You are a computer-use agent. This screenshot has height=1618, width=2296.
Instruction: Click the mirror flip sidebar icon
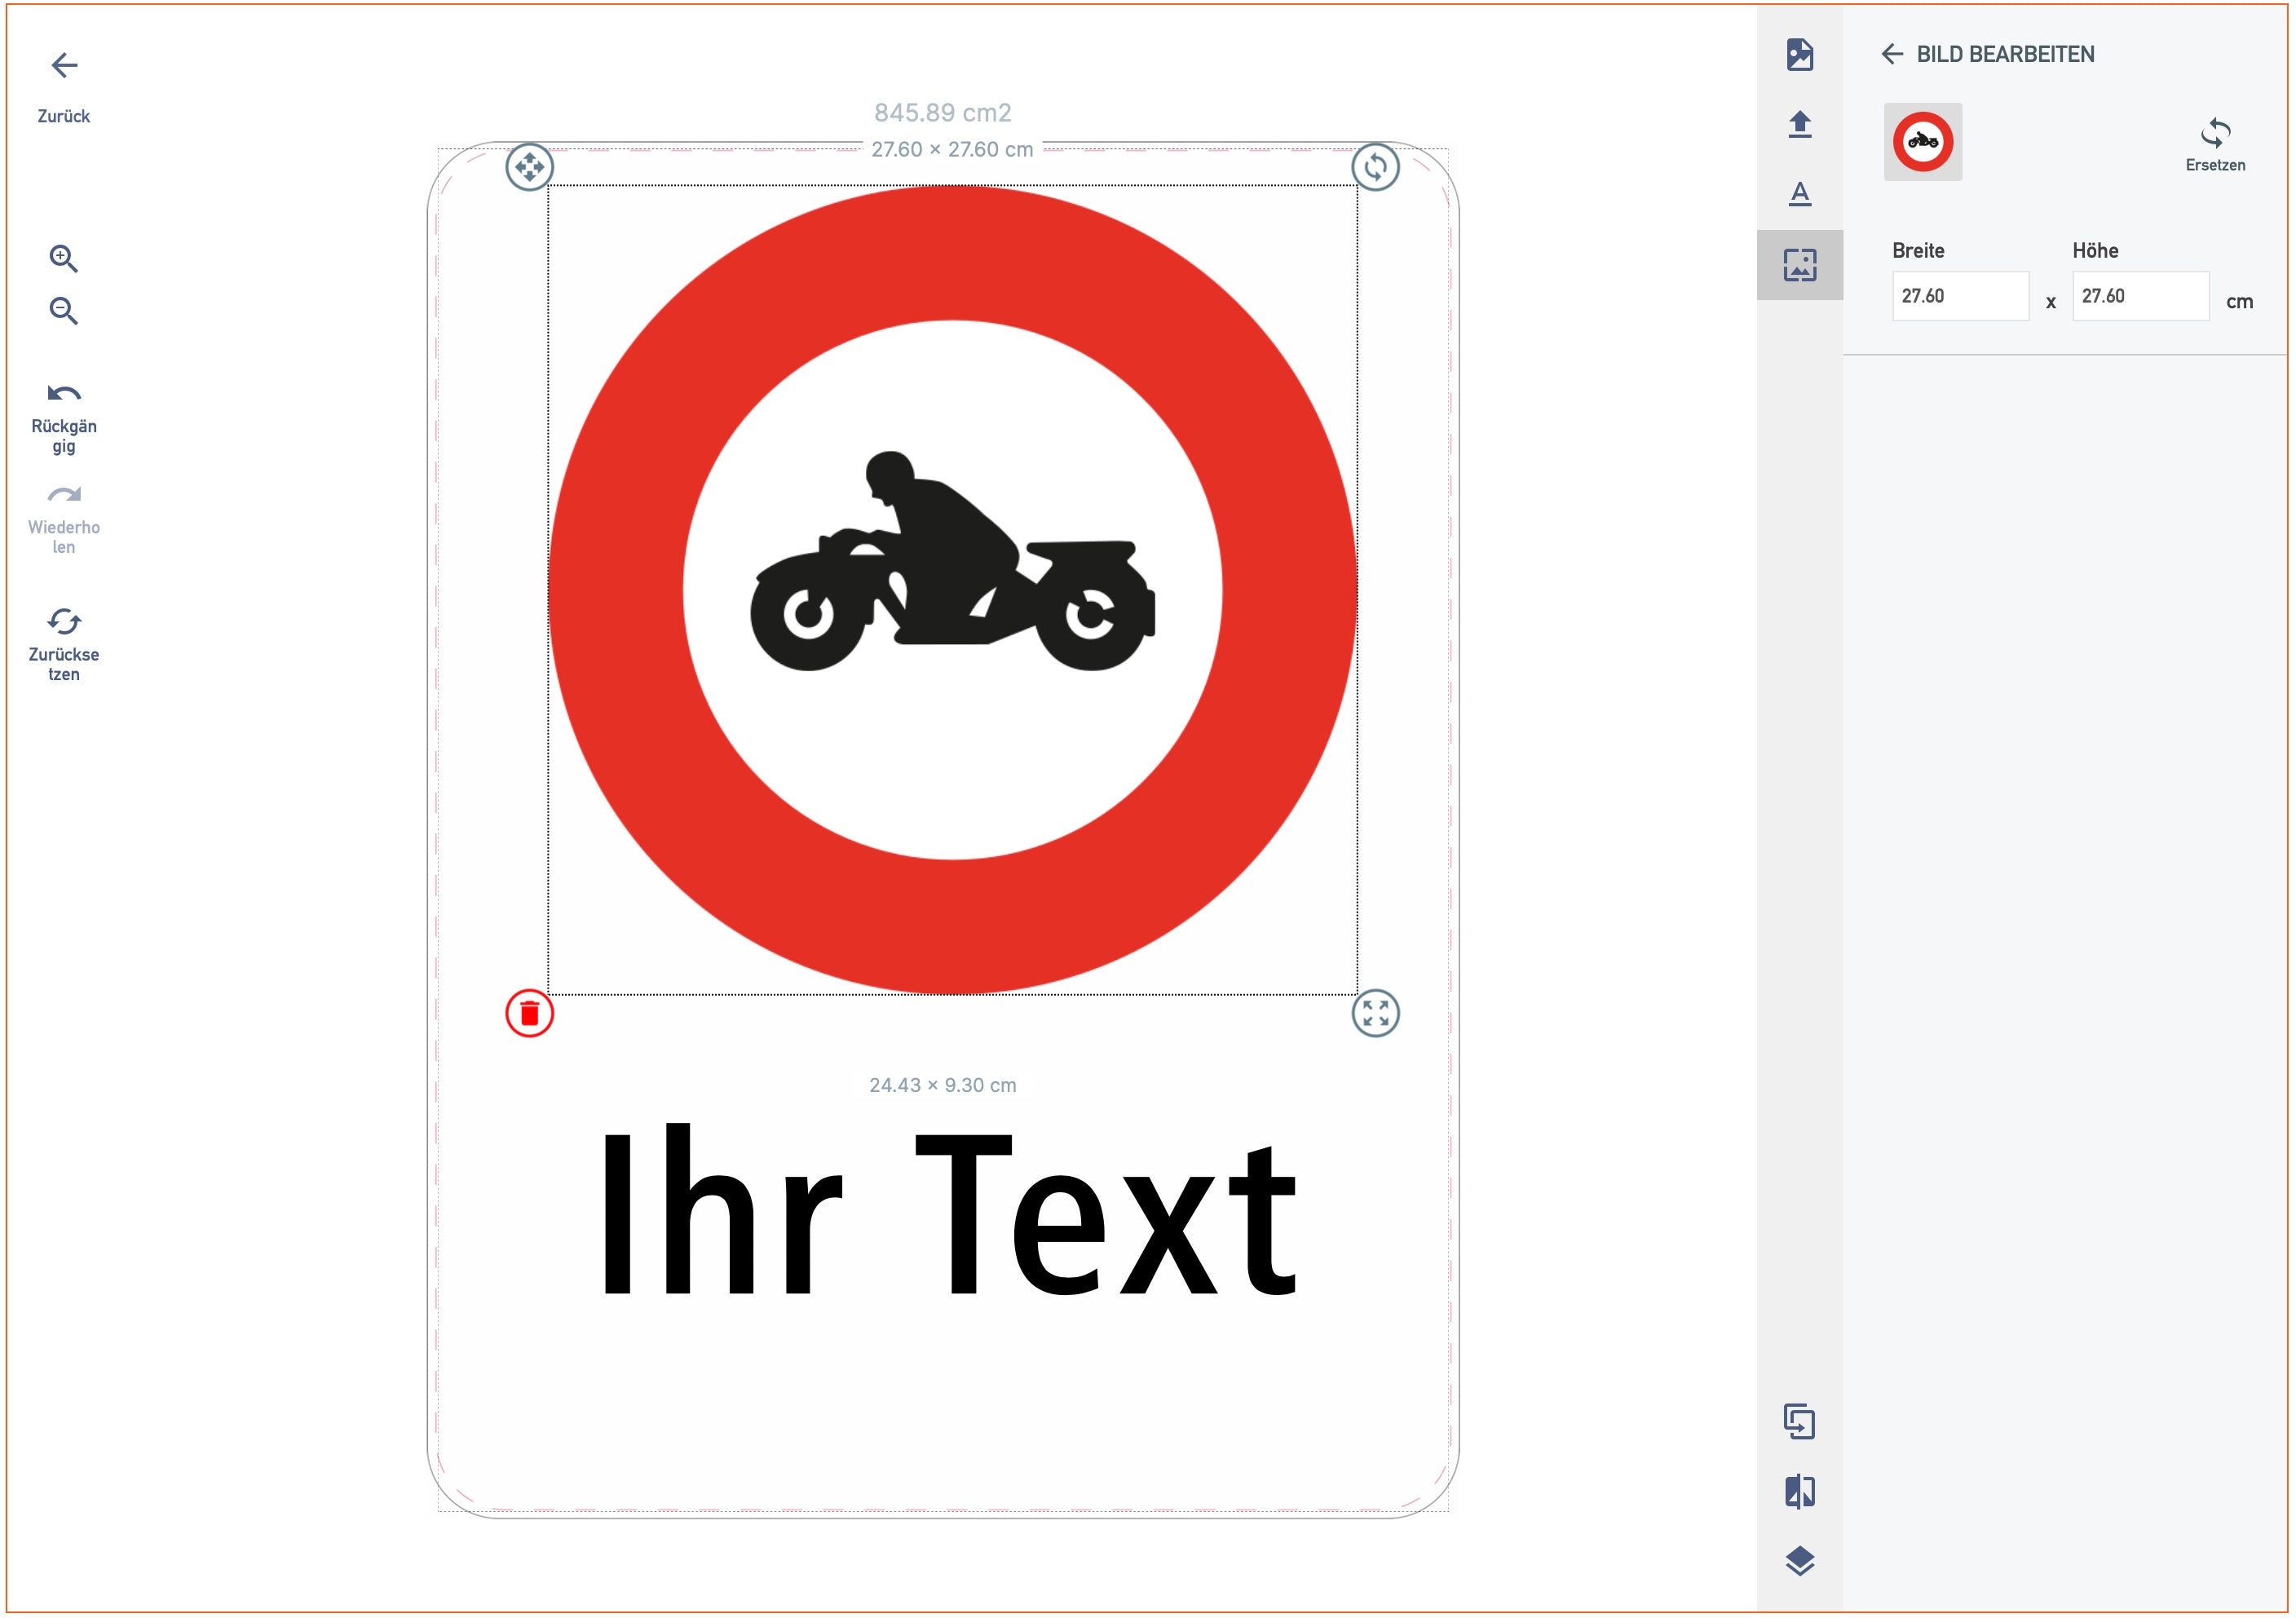pos(1799,1491)
